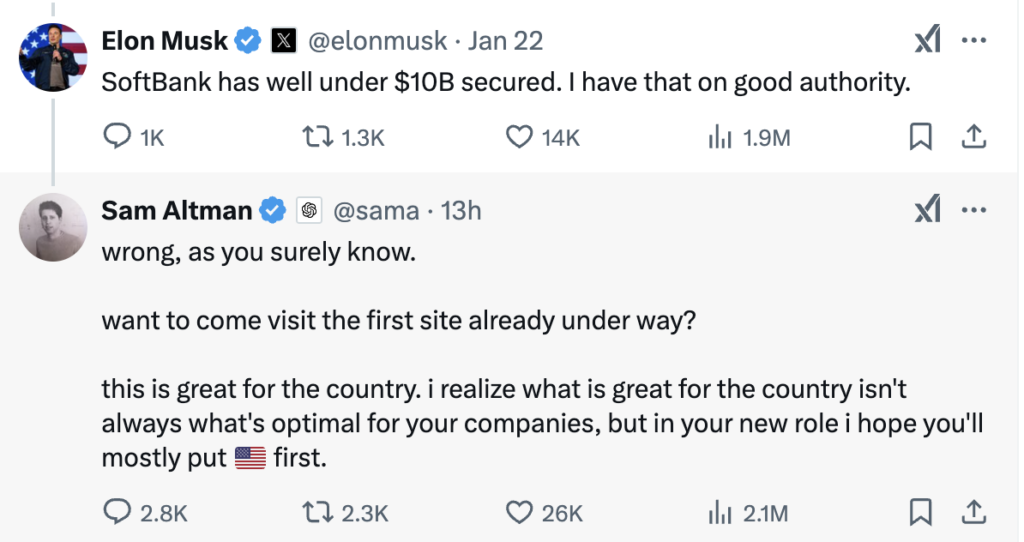Bookmark Sam Altman's reply tweet
1024x542 pixels.
click(920, 513)
